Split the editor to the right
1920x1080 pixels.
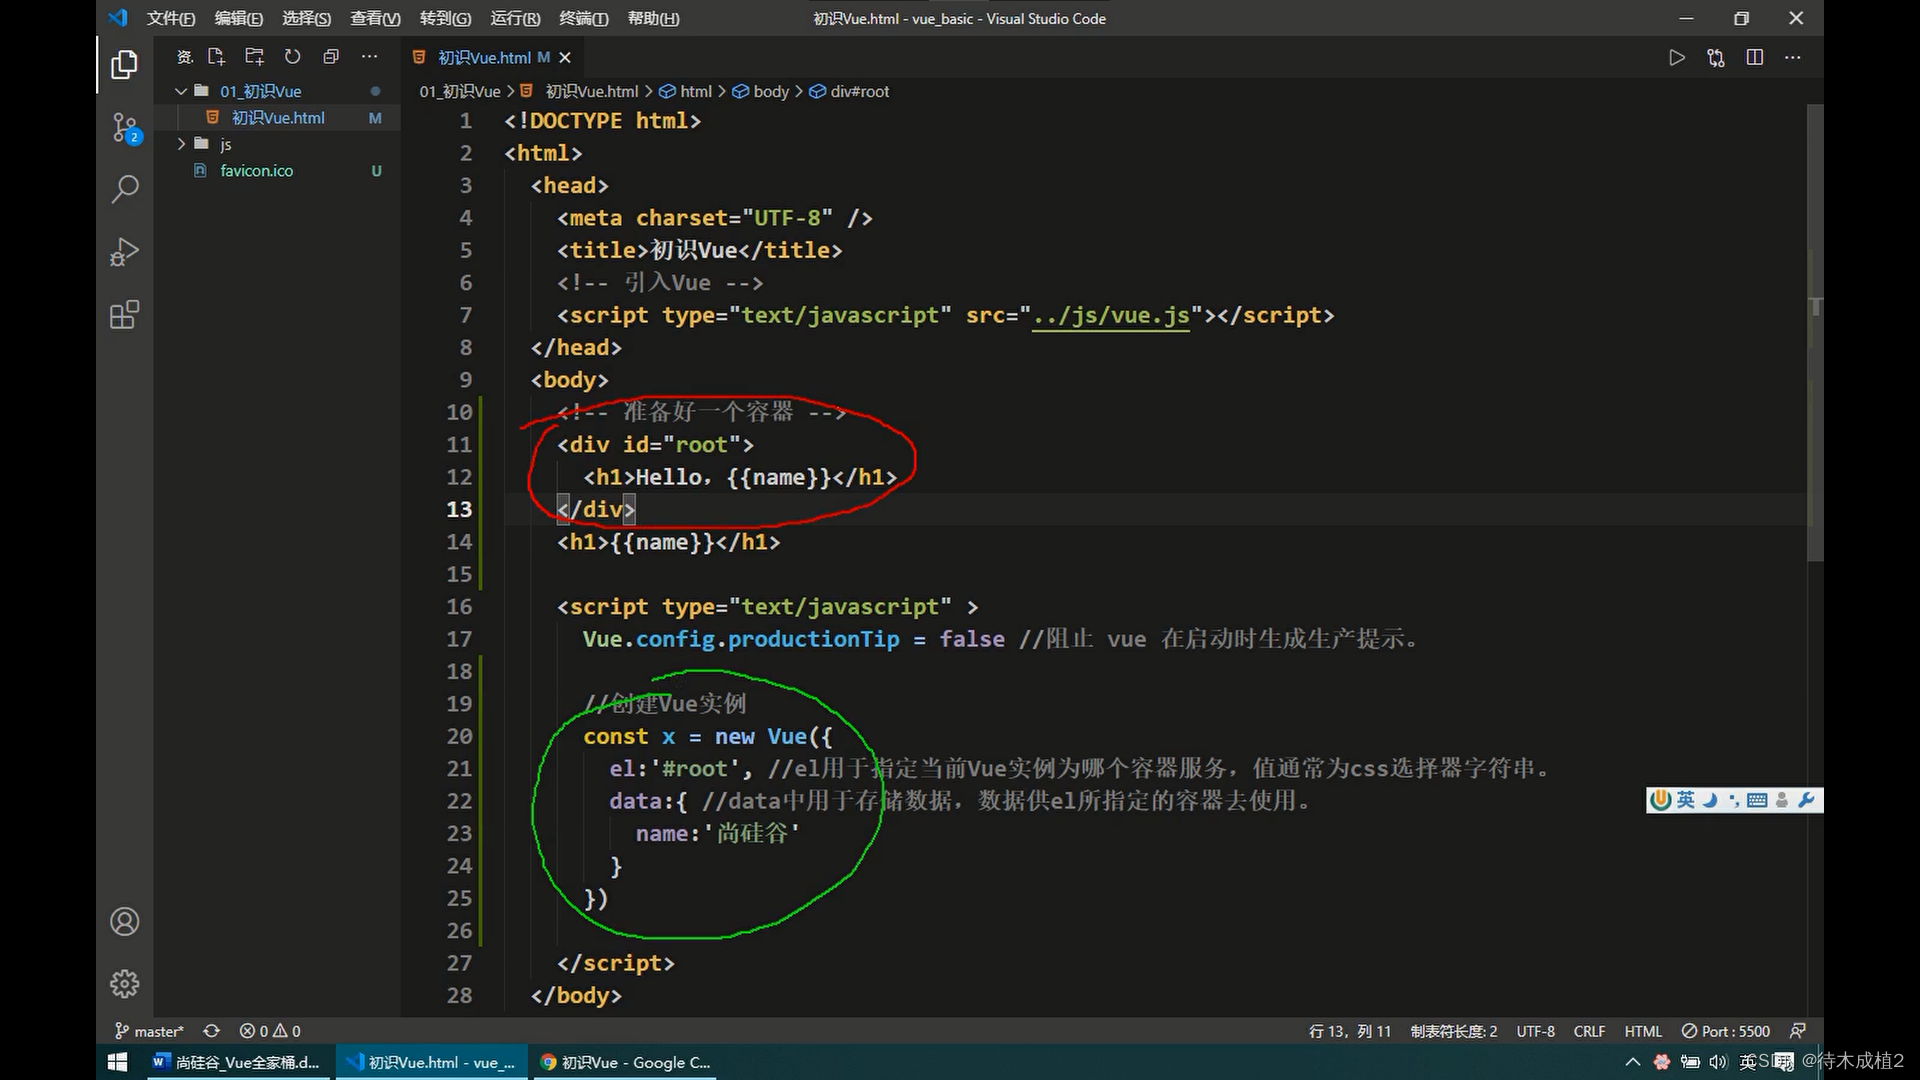pos(1754,58)
